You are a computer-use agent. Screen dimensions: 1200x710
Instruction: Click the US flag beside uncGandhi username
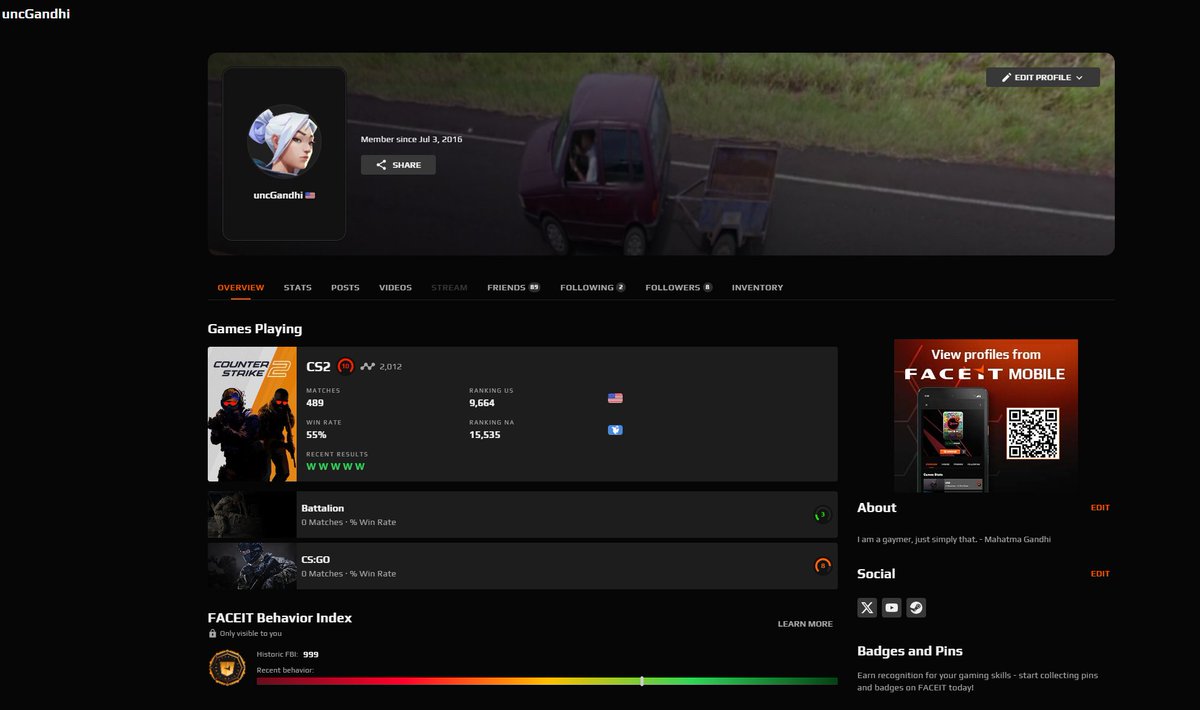[x=311, y=195]
